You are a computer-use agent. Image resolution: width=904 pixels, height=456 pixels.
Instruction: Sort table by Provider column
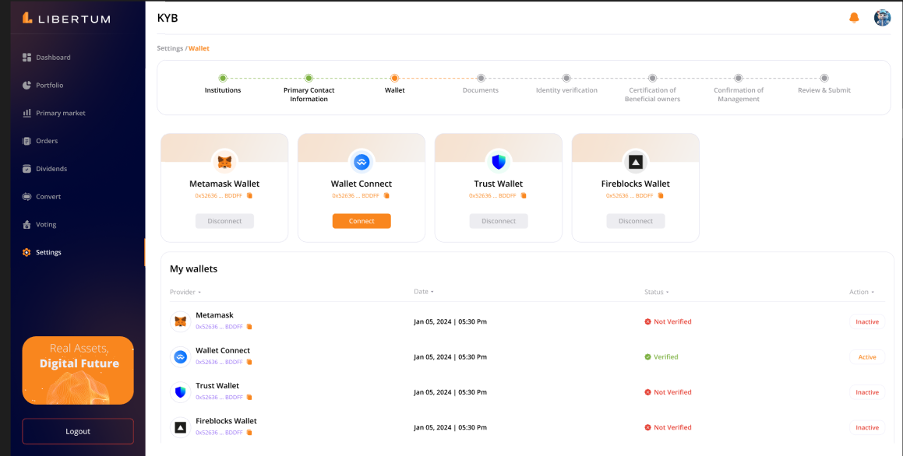tap(185, 292)
